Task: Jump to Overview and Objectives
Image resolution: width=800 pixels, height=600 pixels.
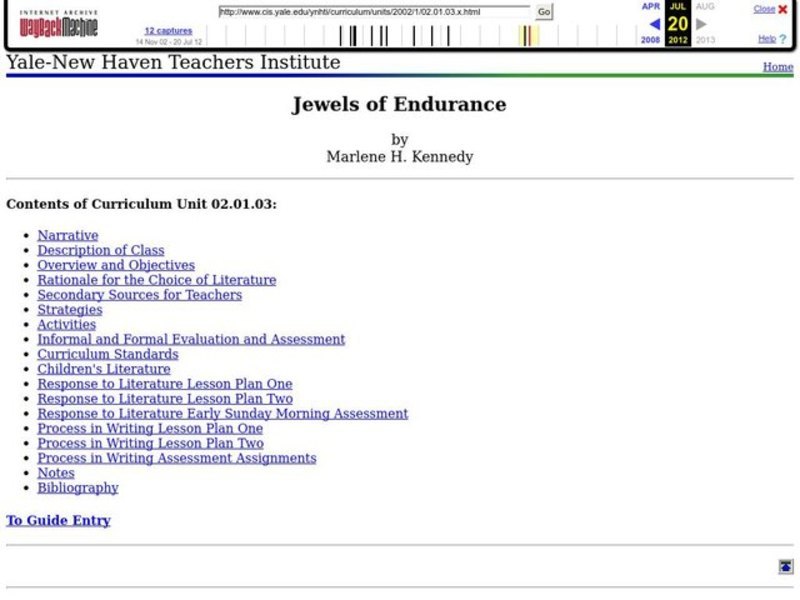Action: (x=116, y=265)
